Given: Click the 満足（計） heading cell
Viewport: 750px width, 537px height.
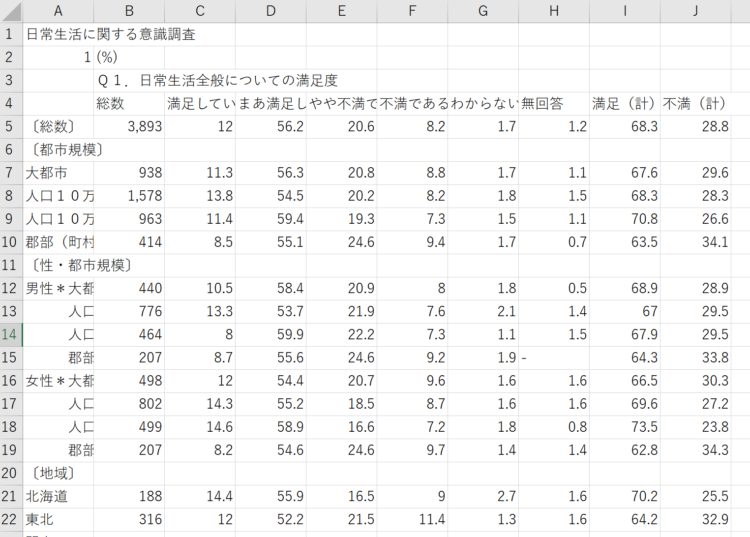Looking at the screenshot, I should [625, 103].
